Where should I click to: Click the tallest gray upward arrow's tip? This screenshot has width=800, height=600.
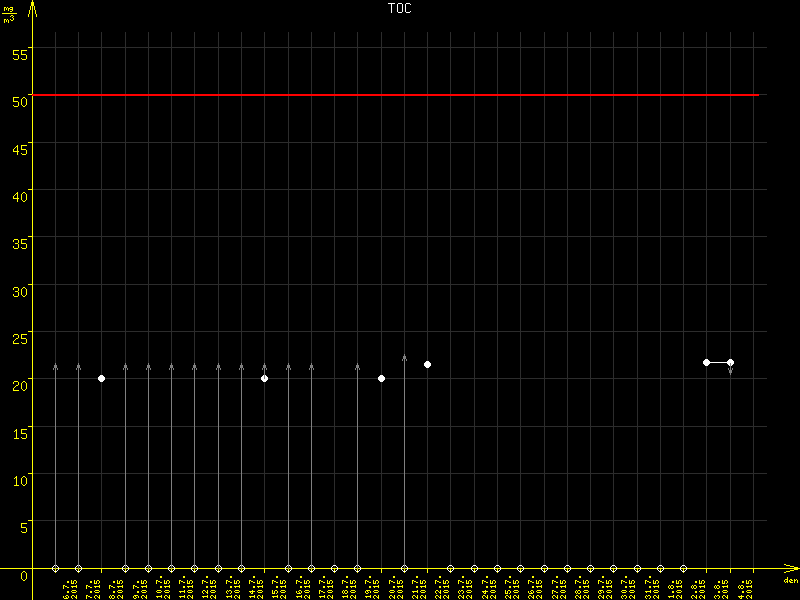click(x=404, y=356)
